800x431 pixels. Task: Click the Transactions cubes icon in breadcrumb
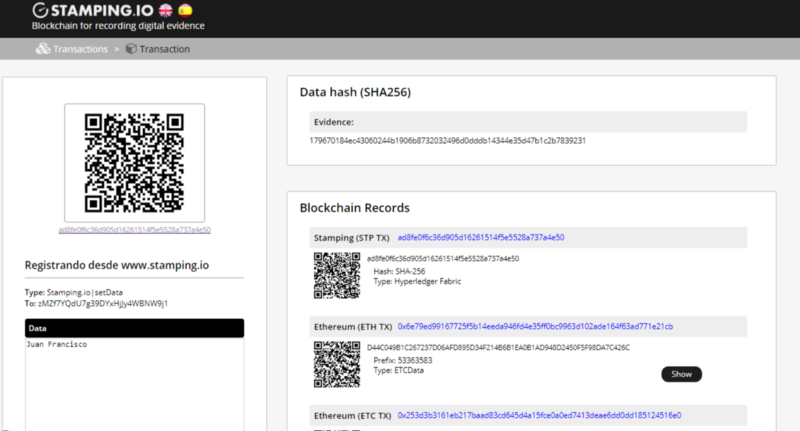click(x=43, y=49)
